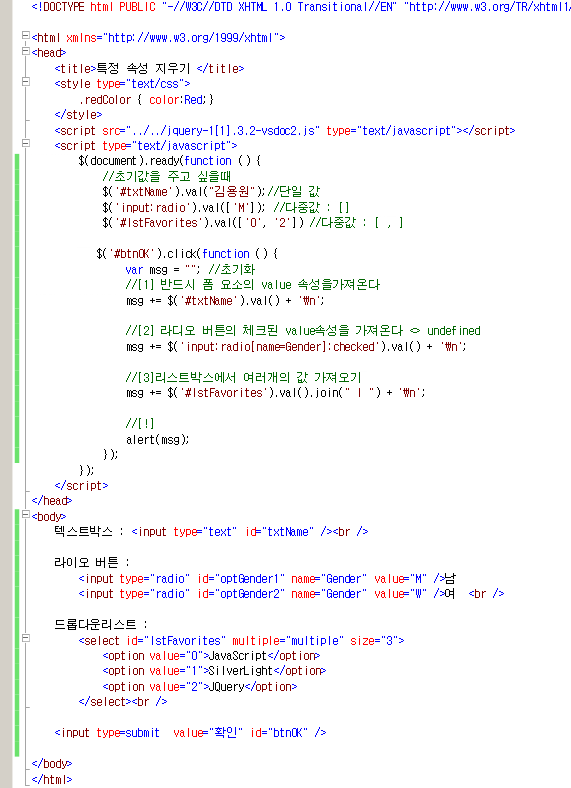Collapse the html element outline node
571x788 pixels.
click(x=26, y=35)
